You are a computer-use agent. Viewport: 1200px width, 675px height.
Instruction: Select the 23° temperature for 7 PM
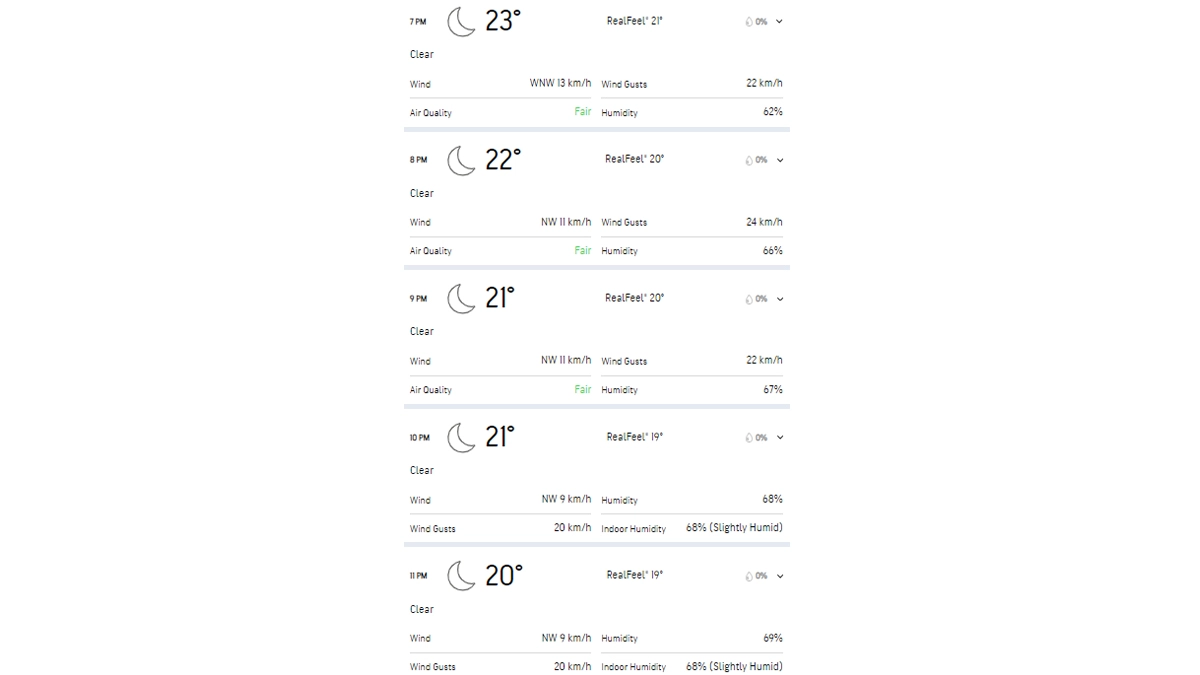click(x=503, y=21)
